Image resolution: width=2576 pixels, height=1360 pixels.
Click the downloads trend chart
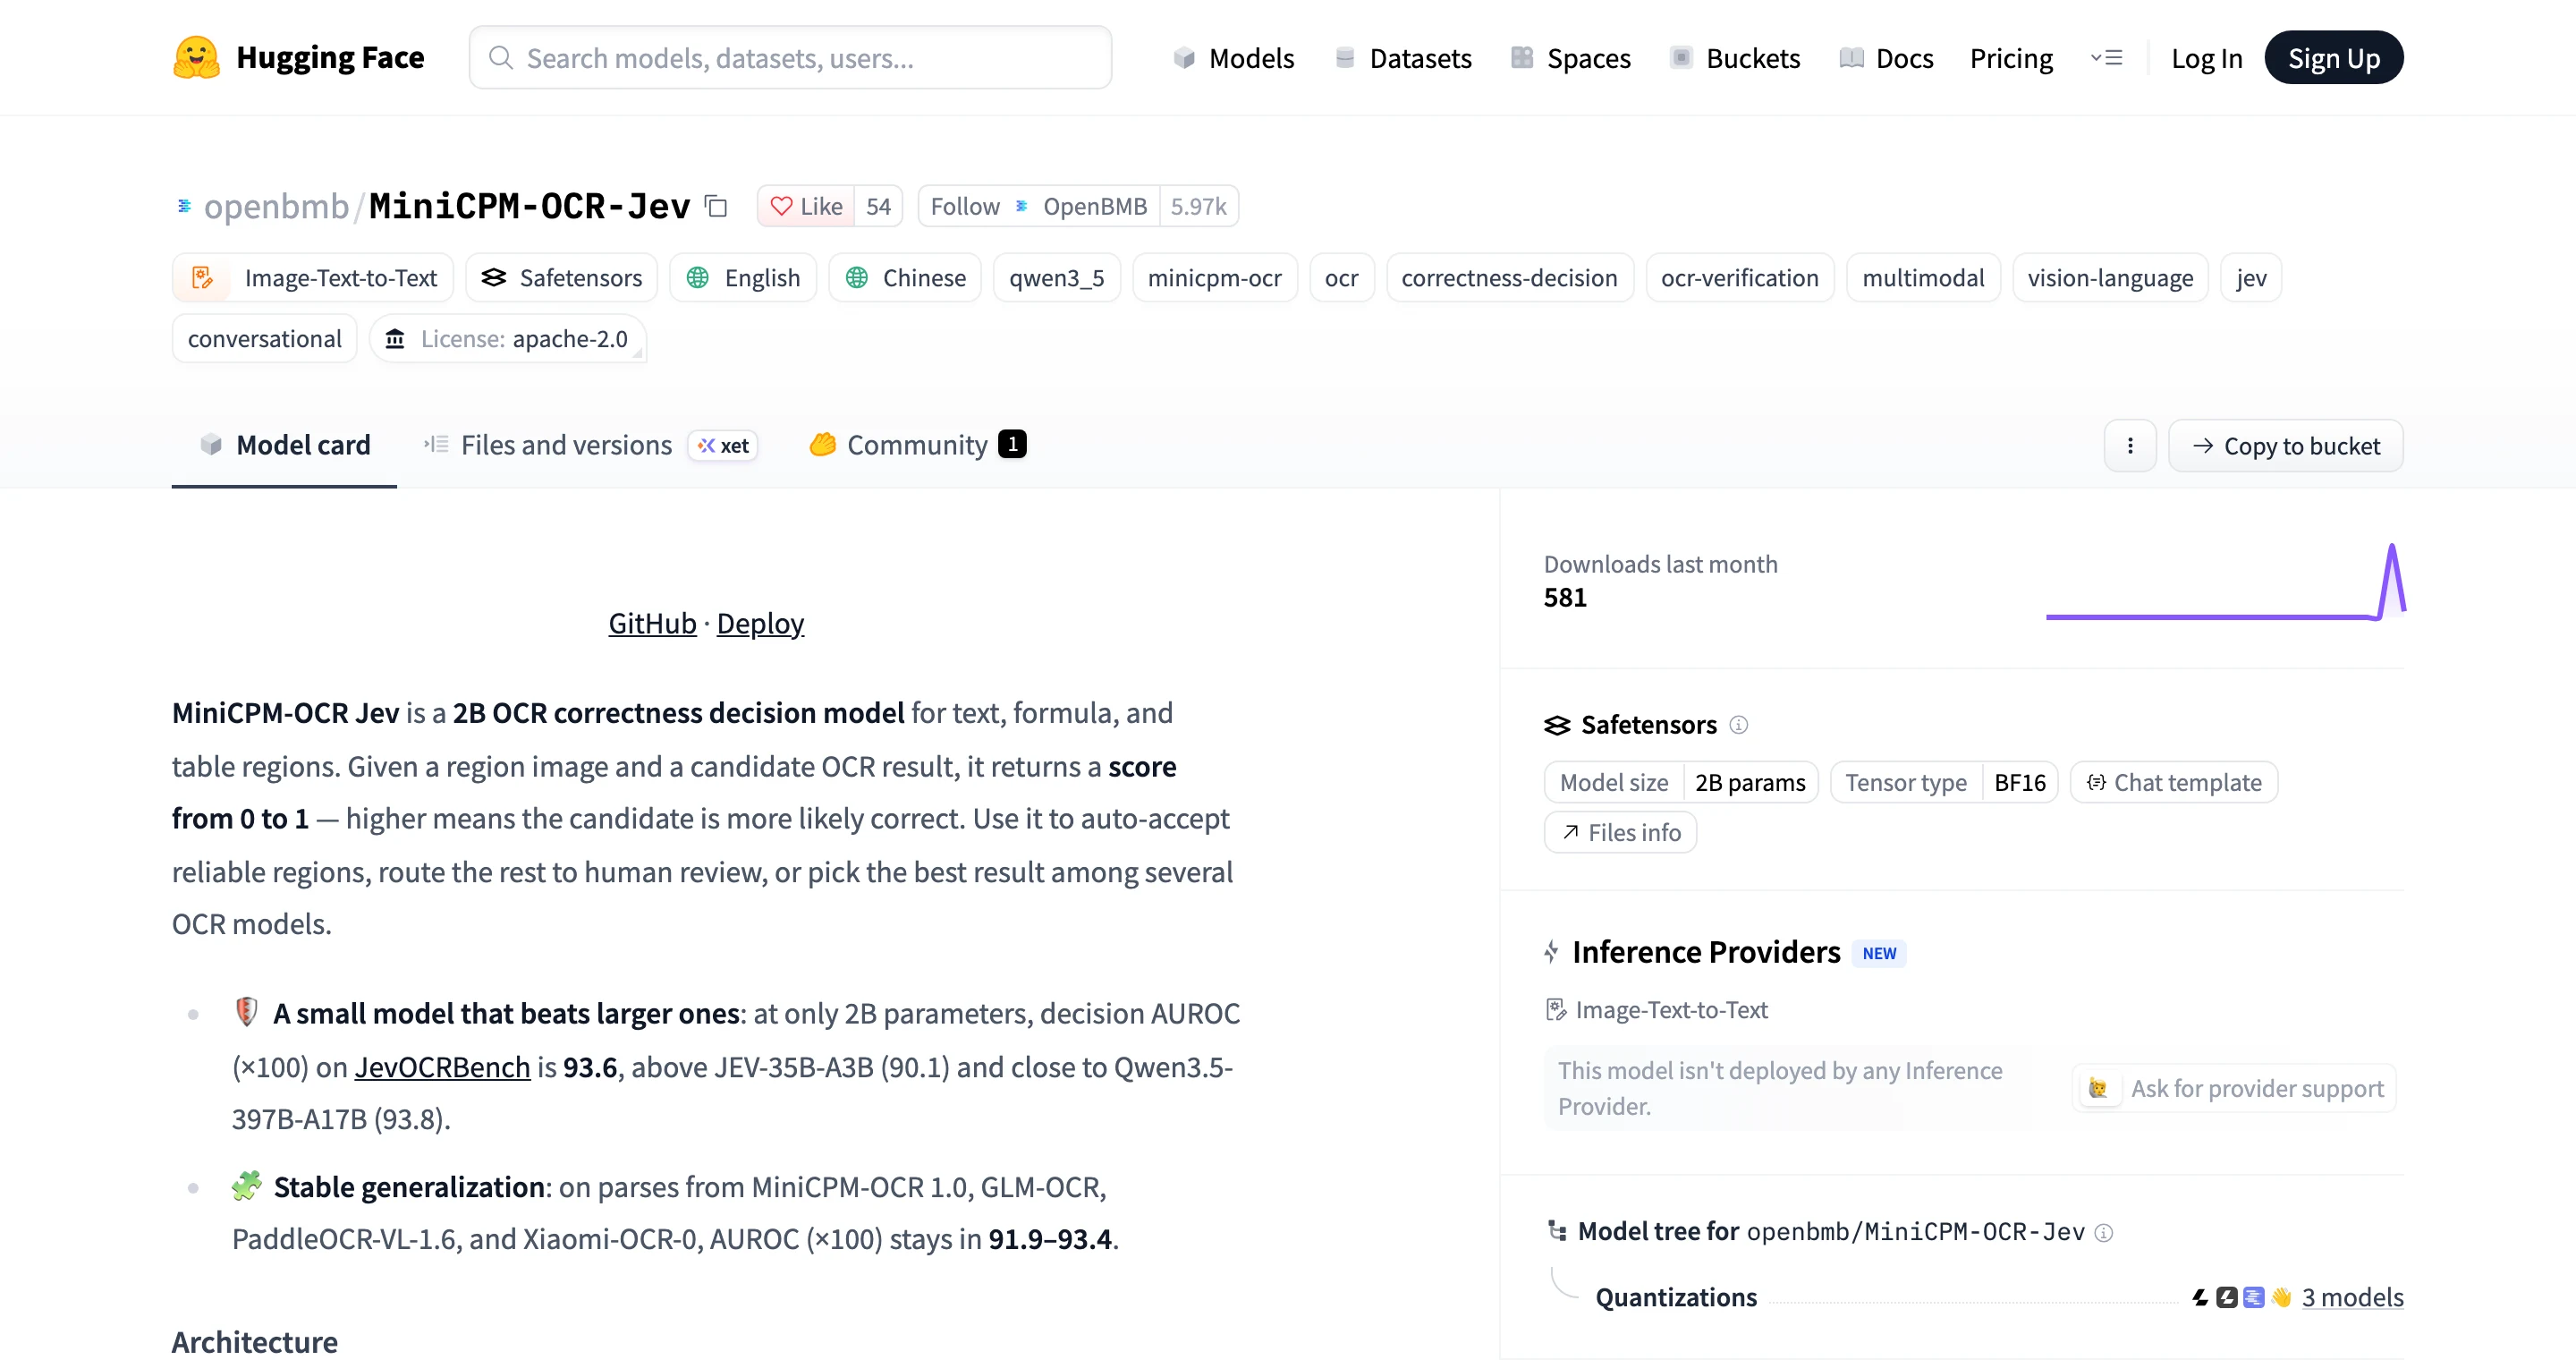coord(2226,582)
